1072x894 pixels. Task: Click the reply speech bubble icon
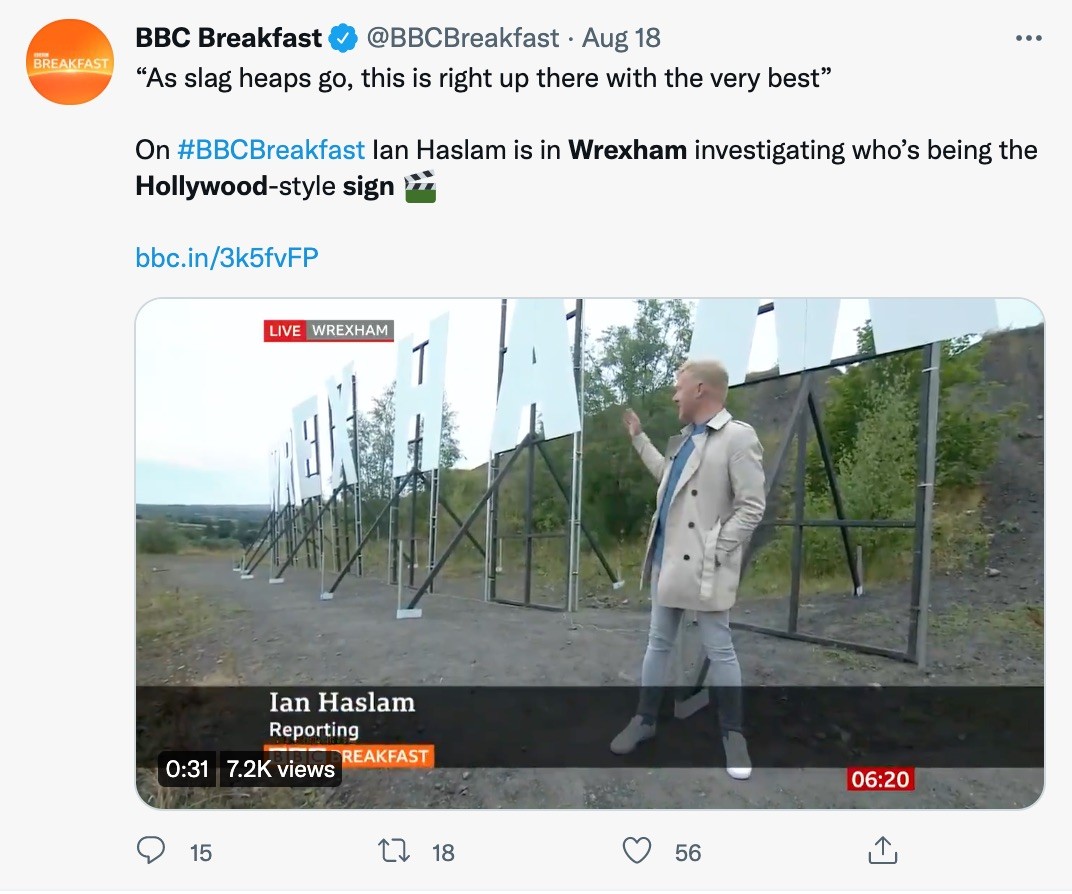coord(150,851)
